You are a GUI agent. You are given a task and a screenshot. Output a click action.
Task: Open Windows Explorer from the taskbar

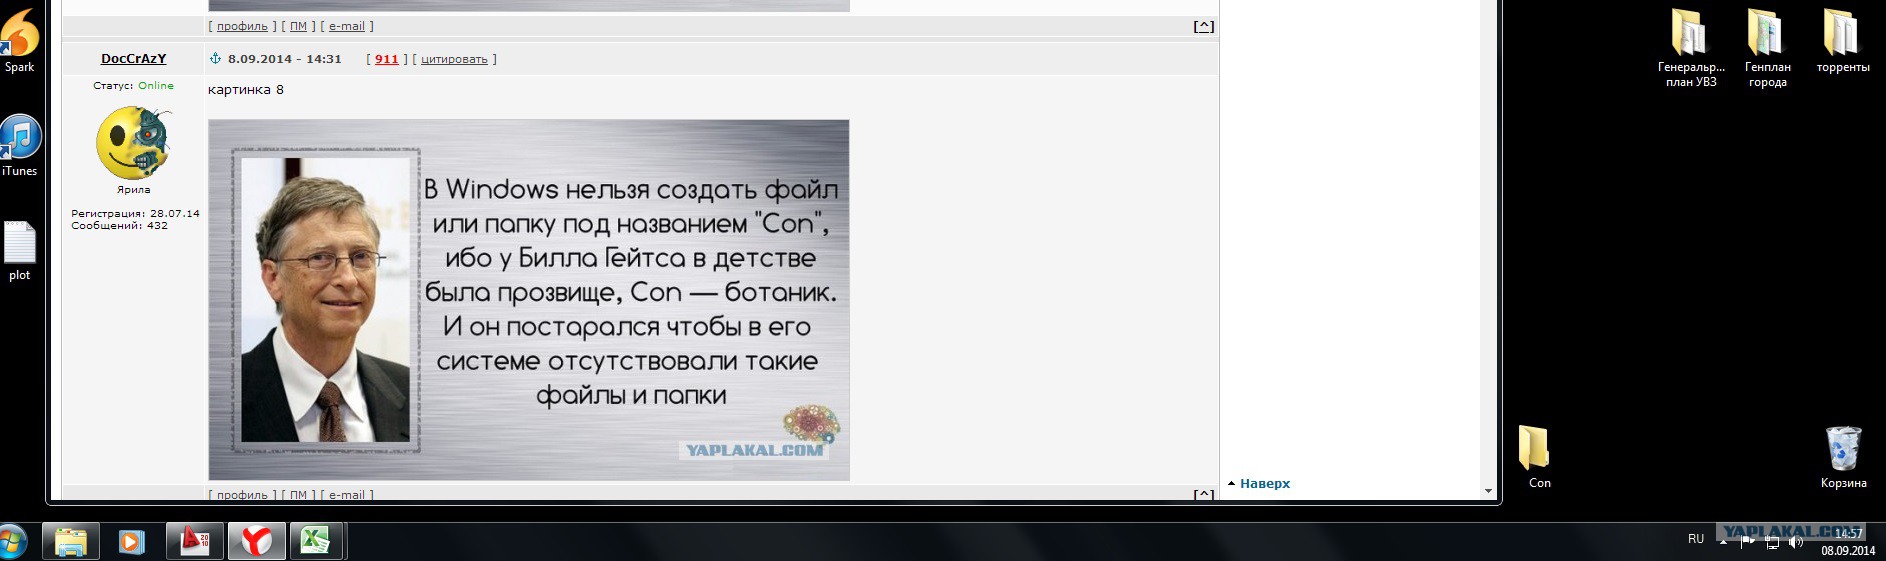tap(71, 542)
